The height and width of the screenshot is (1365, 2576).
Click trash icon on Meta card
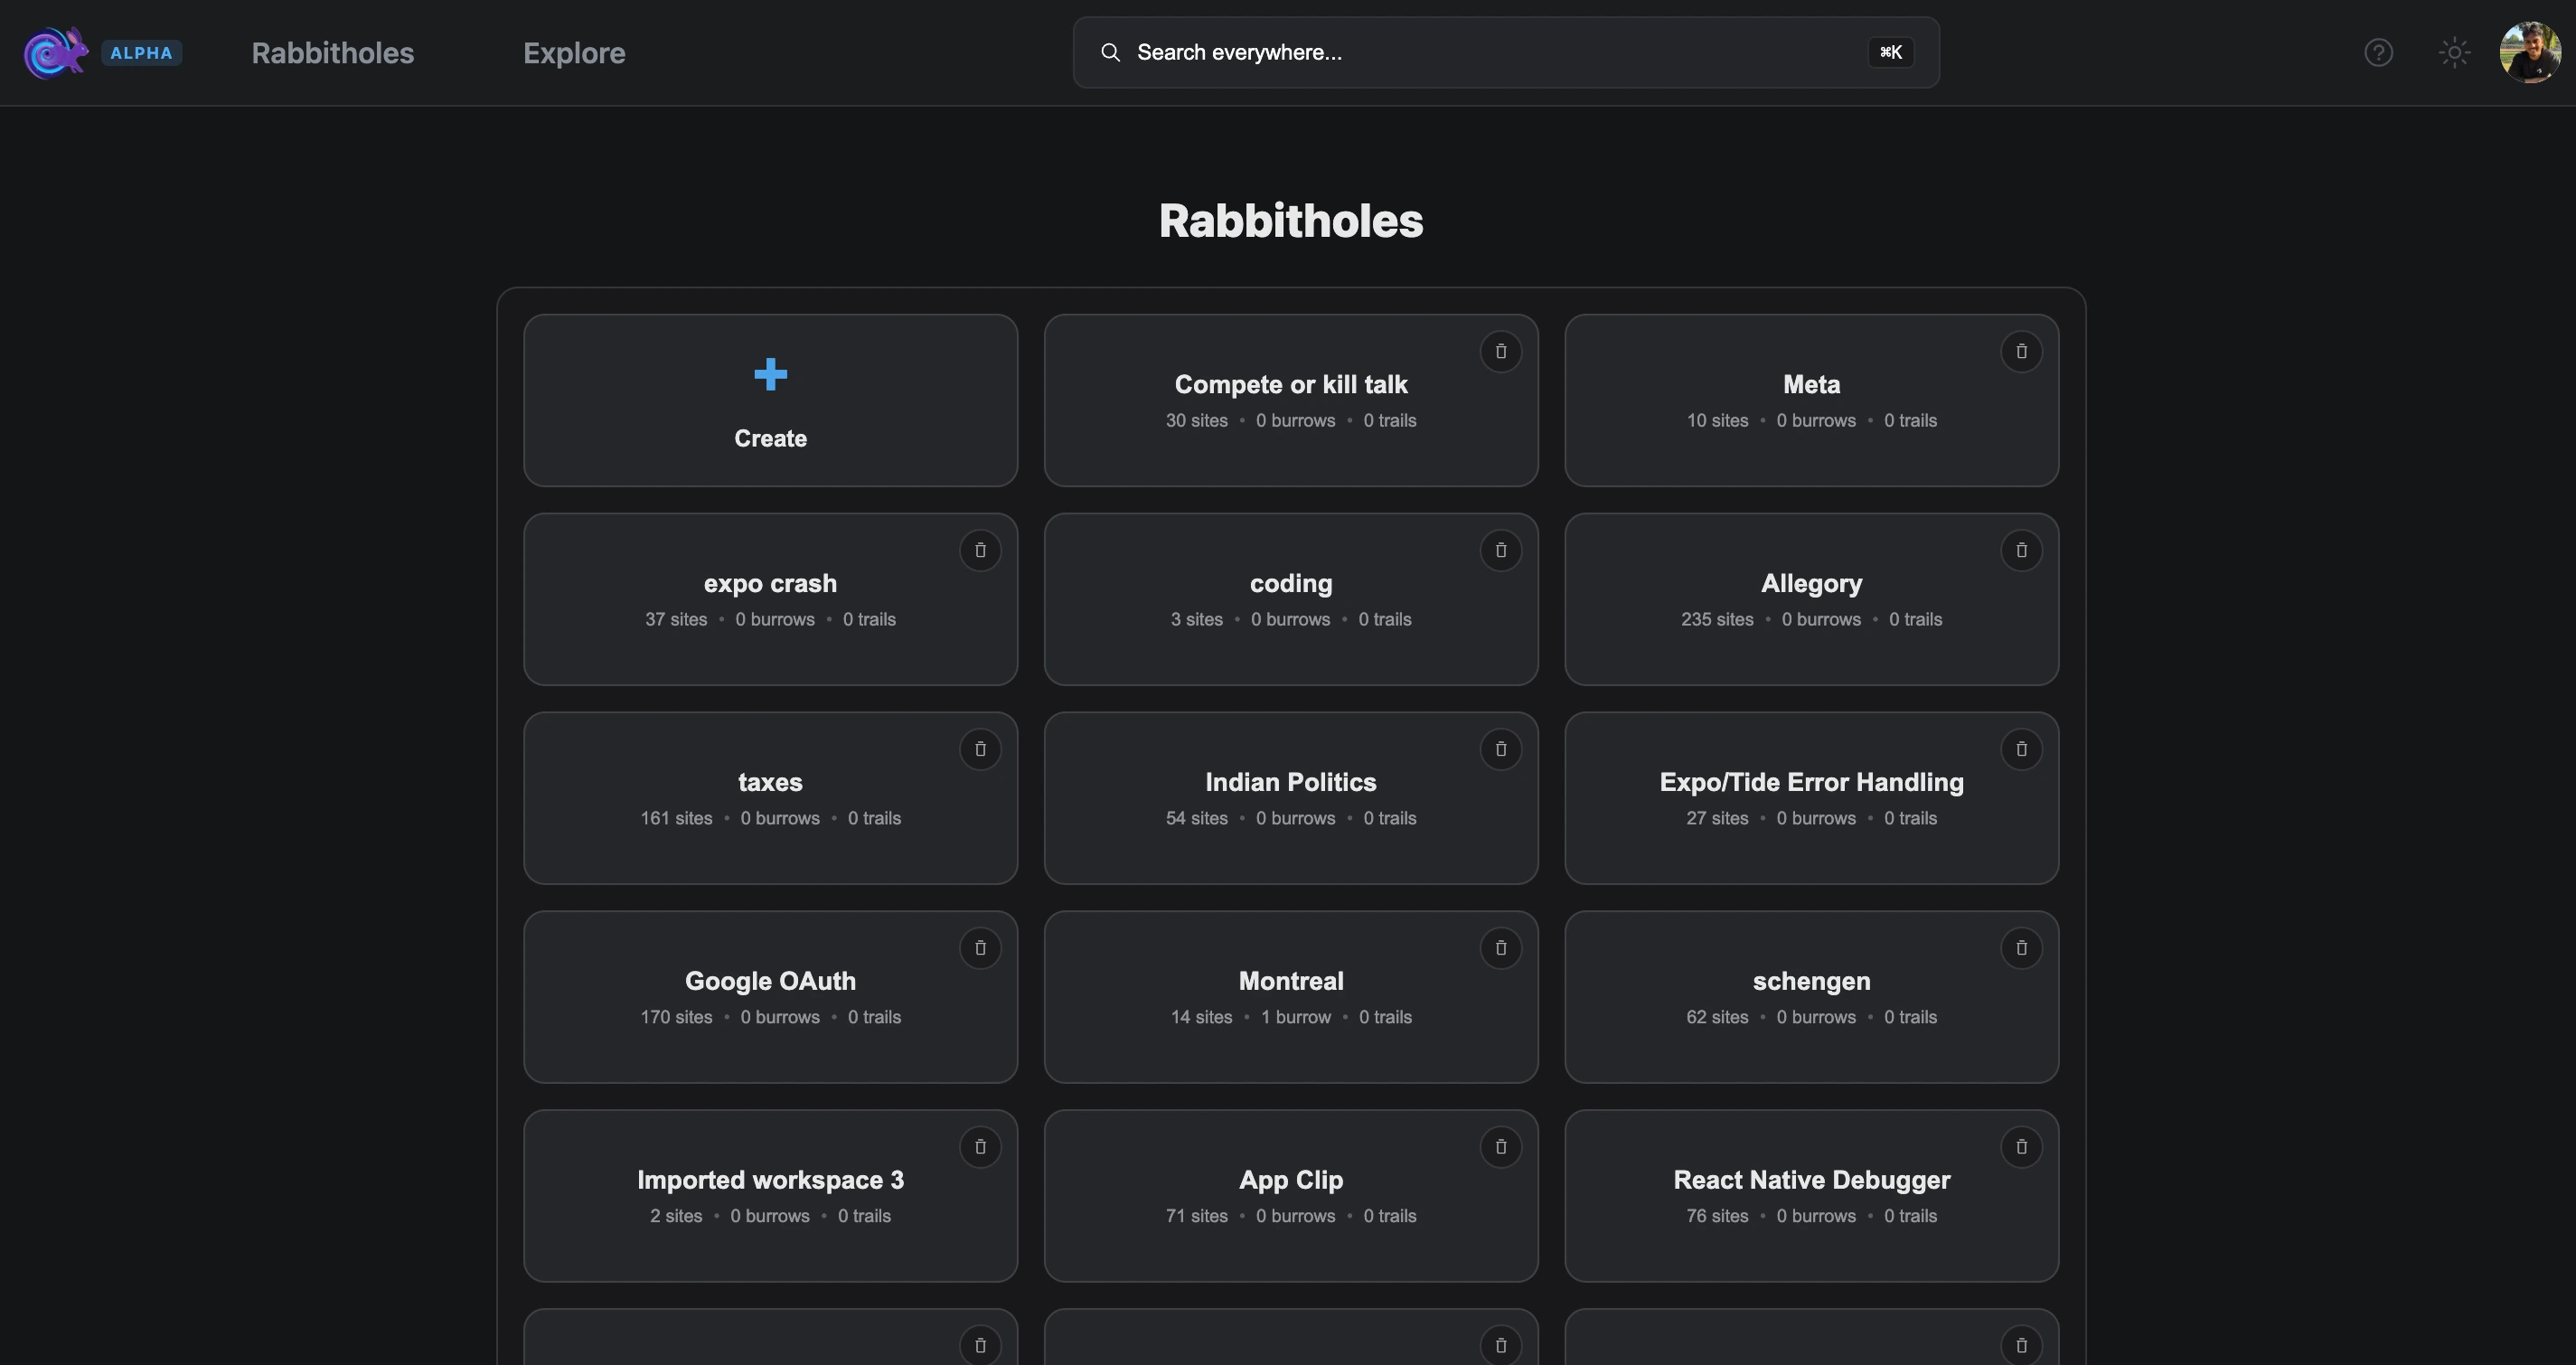point(2021,351)
